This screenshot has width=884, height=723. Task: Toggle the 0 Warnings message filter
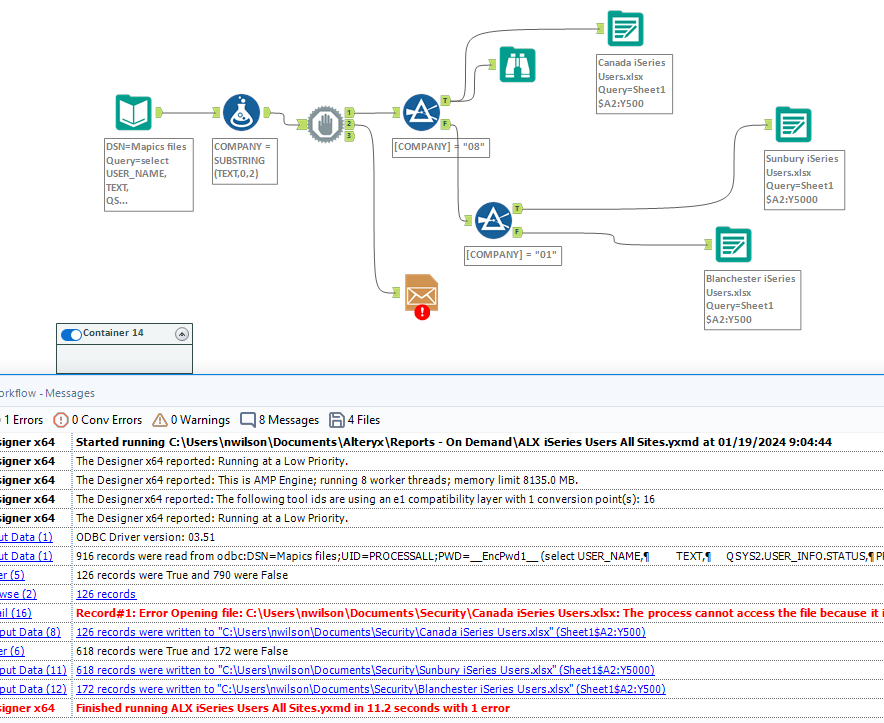190,420
